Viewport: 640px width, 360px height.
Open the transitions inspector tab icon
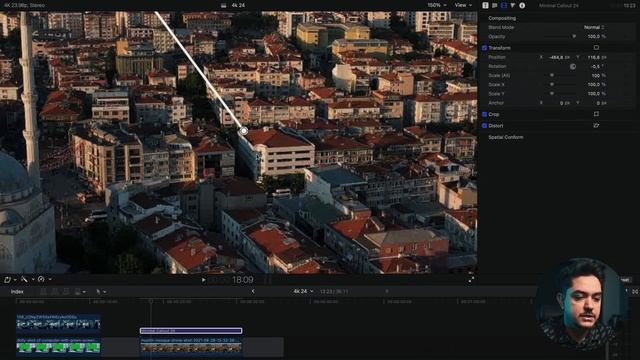pyautogui.click(x=485, y=5)
